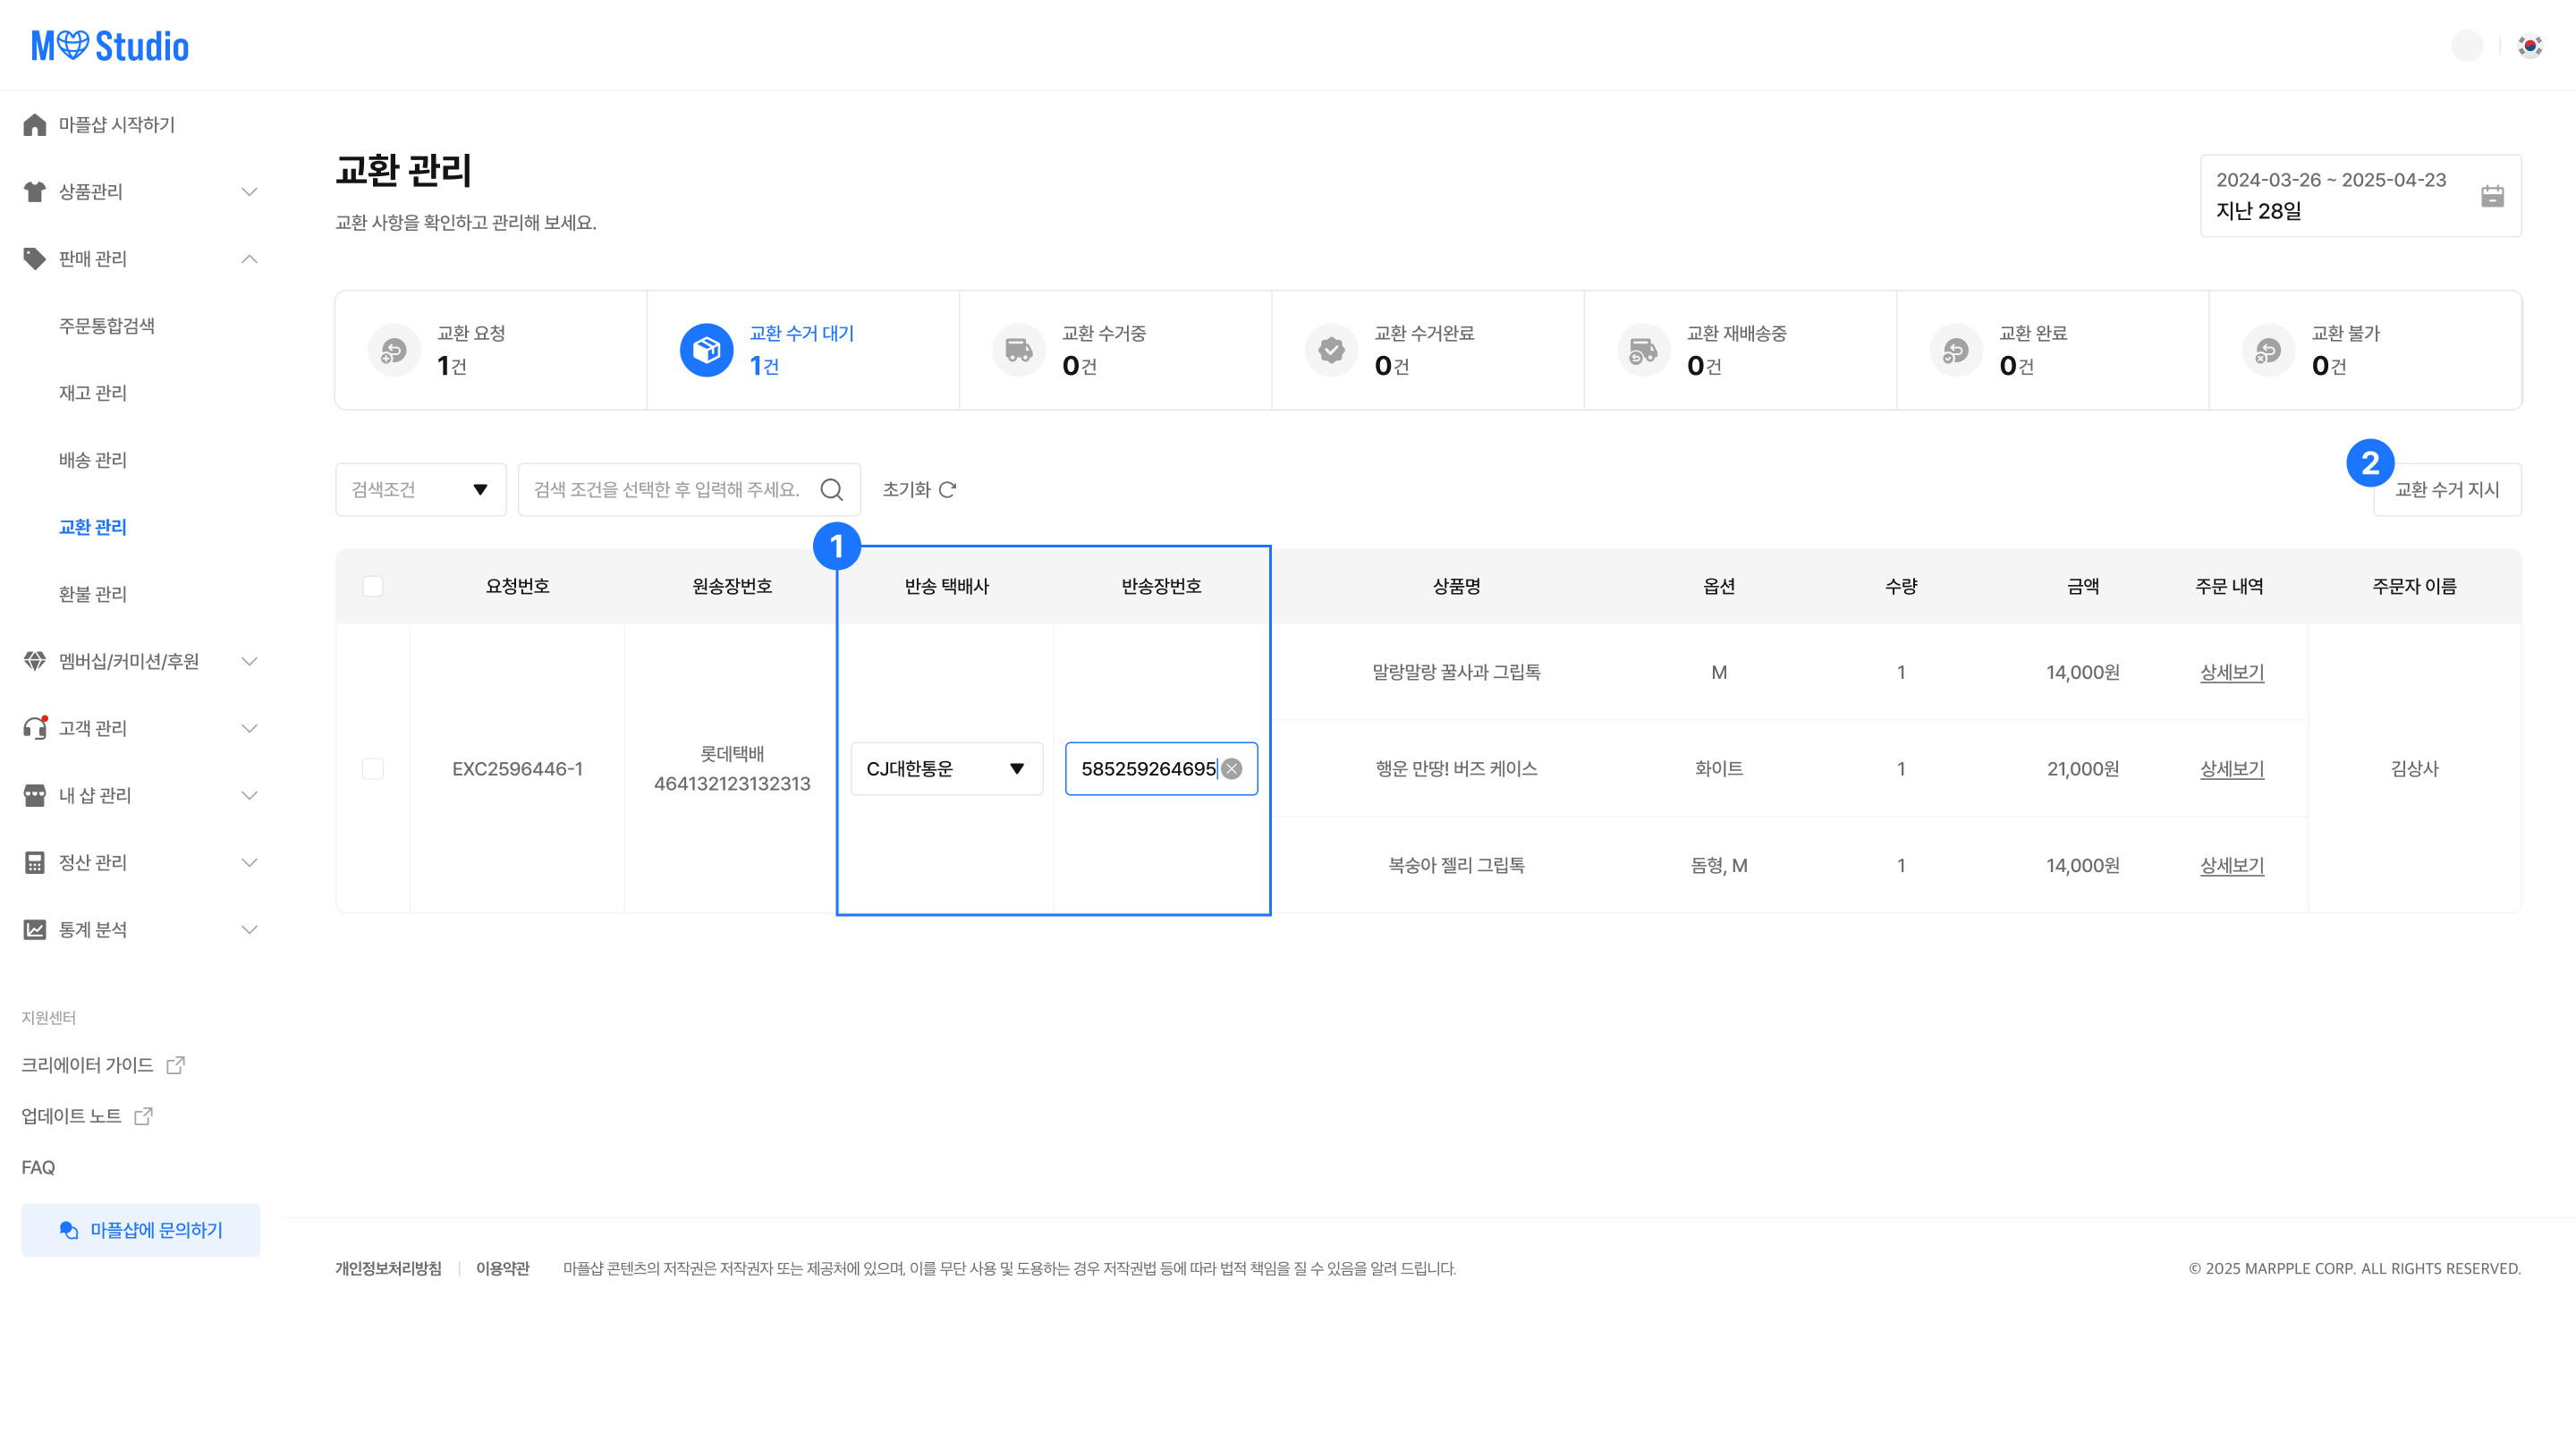
Task: Open the CJ대한통운 courier dropdown
Action: pos(946,769)
